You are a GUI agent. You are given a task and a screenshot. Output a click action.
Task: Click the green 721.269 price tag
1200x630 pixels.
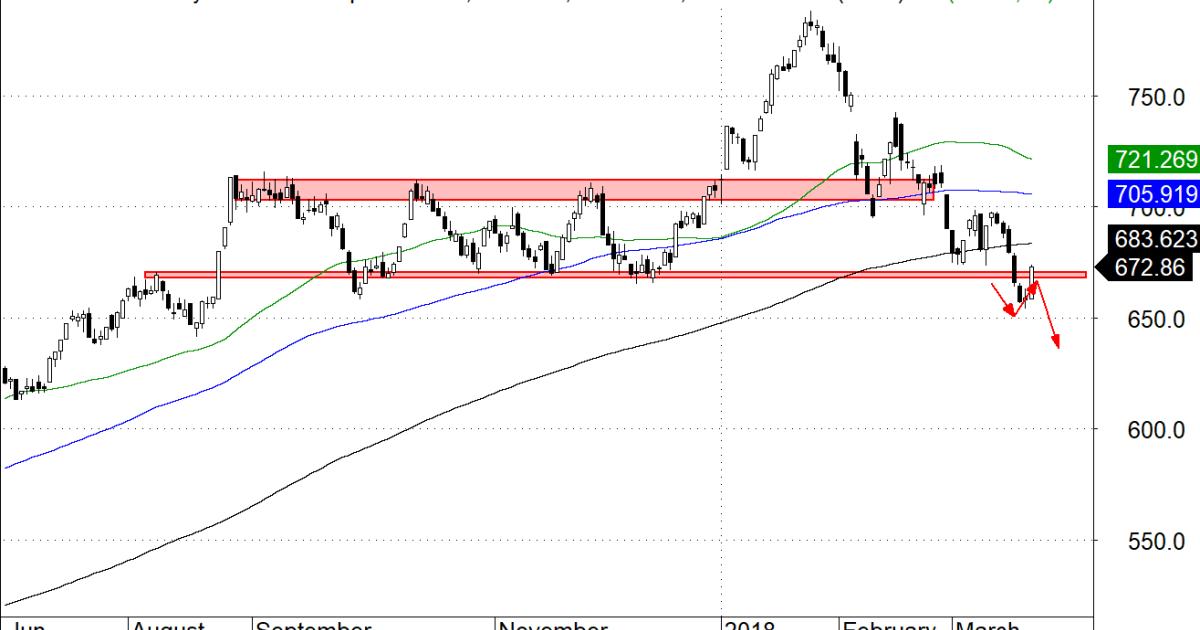[x=1152, y=158]
